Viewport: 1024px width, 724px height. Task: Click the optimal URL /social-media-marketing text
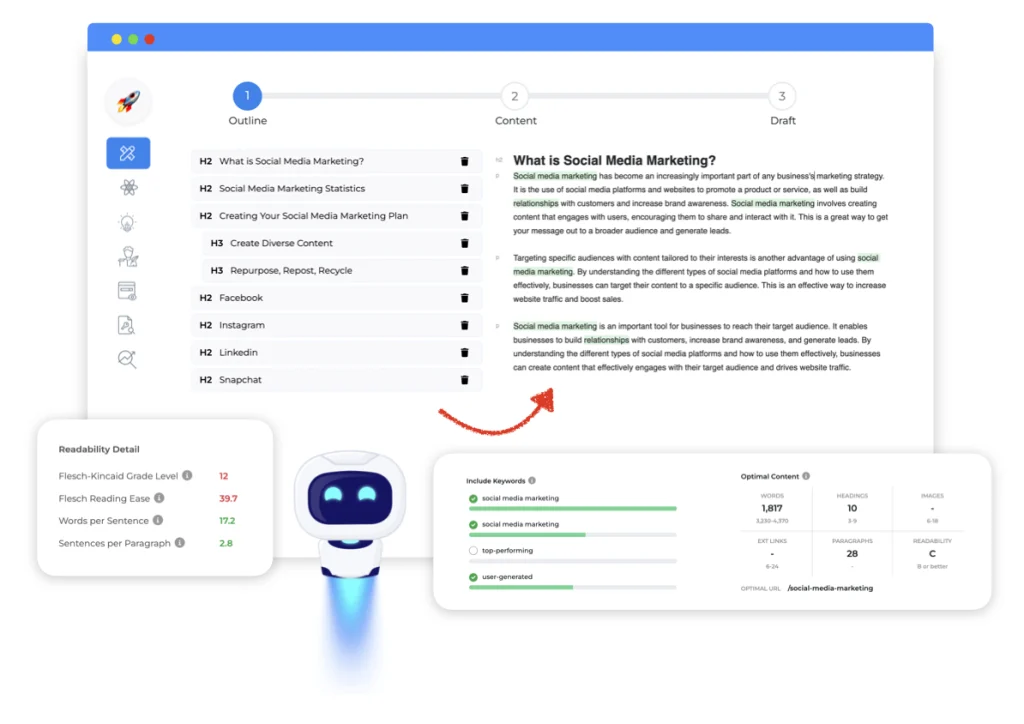coord(829,588)
